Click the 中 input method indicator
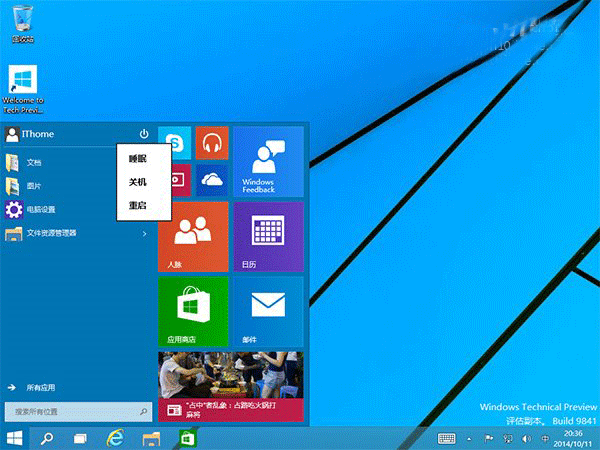600x450 pixels. [545, 439]
